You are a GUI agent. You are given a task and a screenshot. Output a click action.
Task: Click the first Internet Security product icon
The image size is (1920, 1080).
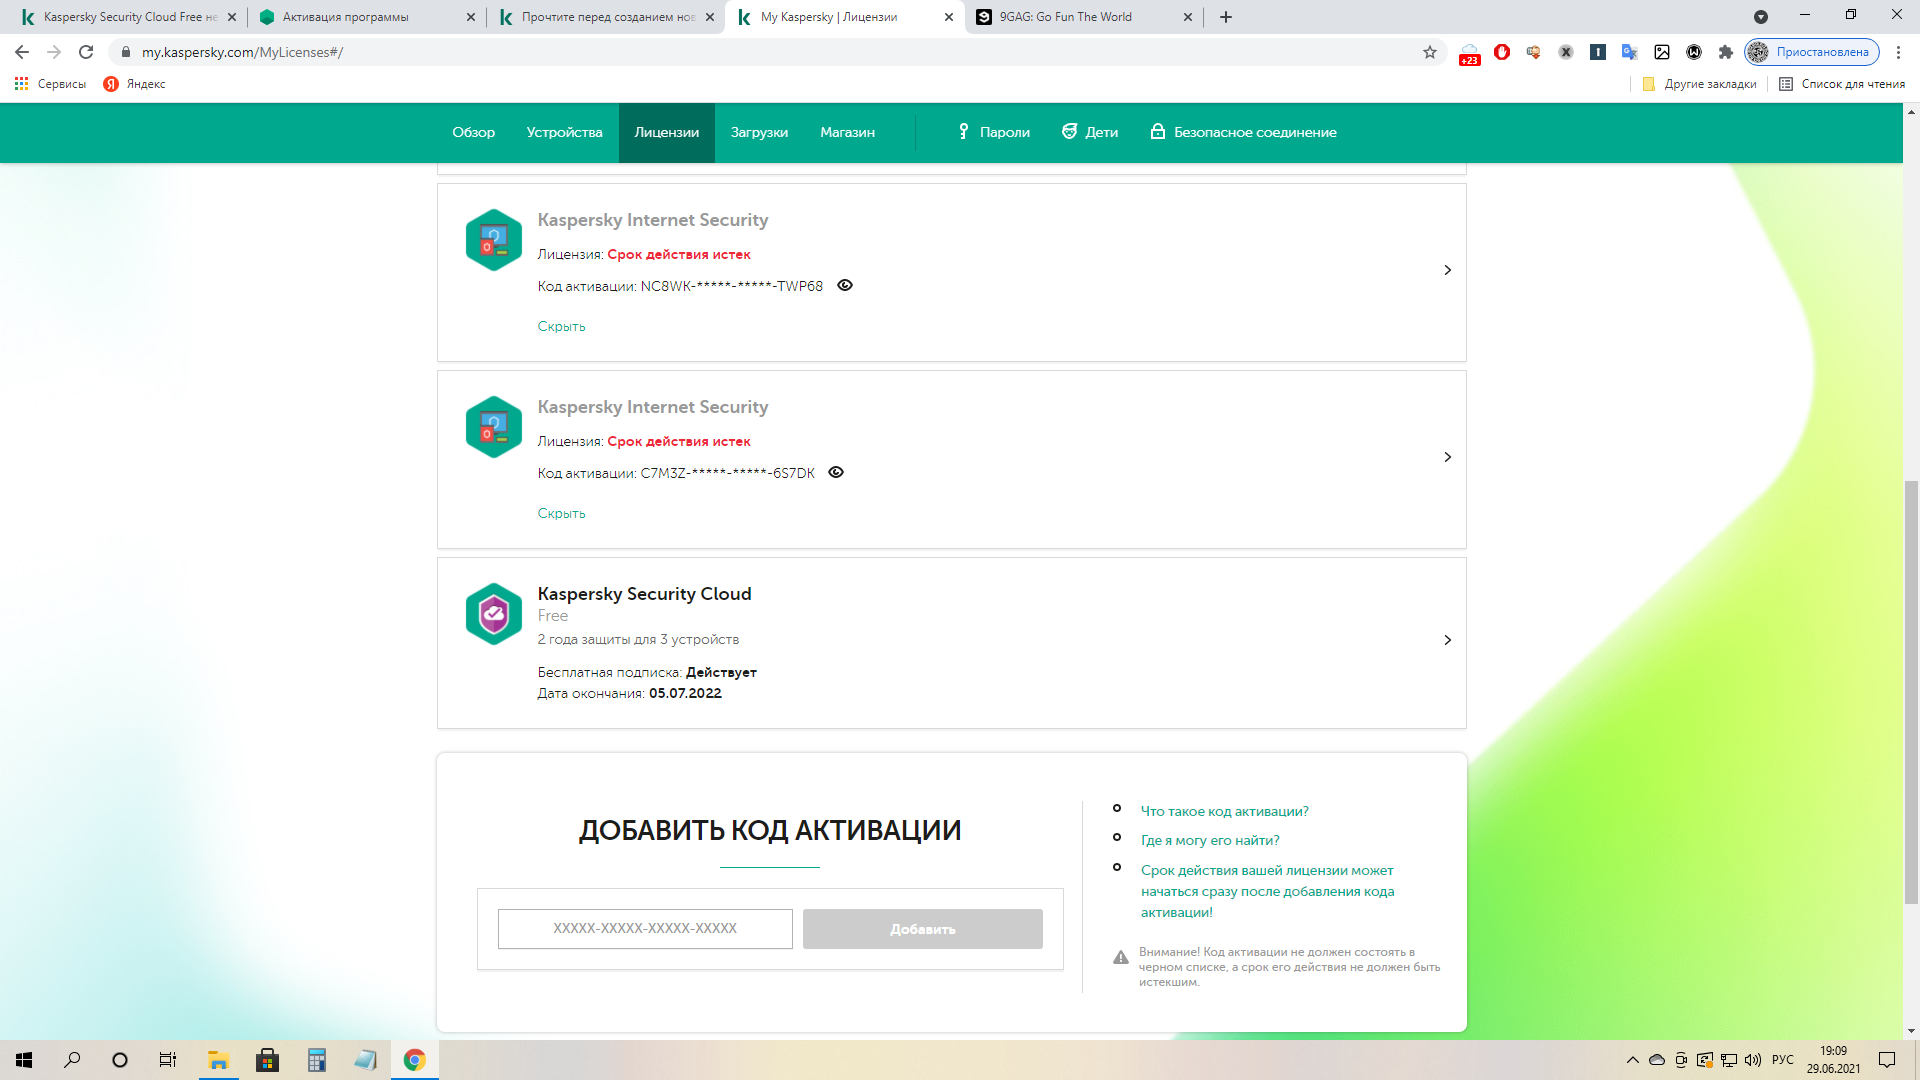tap(494, 240)
